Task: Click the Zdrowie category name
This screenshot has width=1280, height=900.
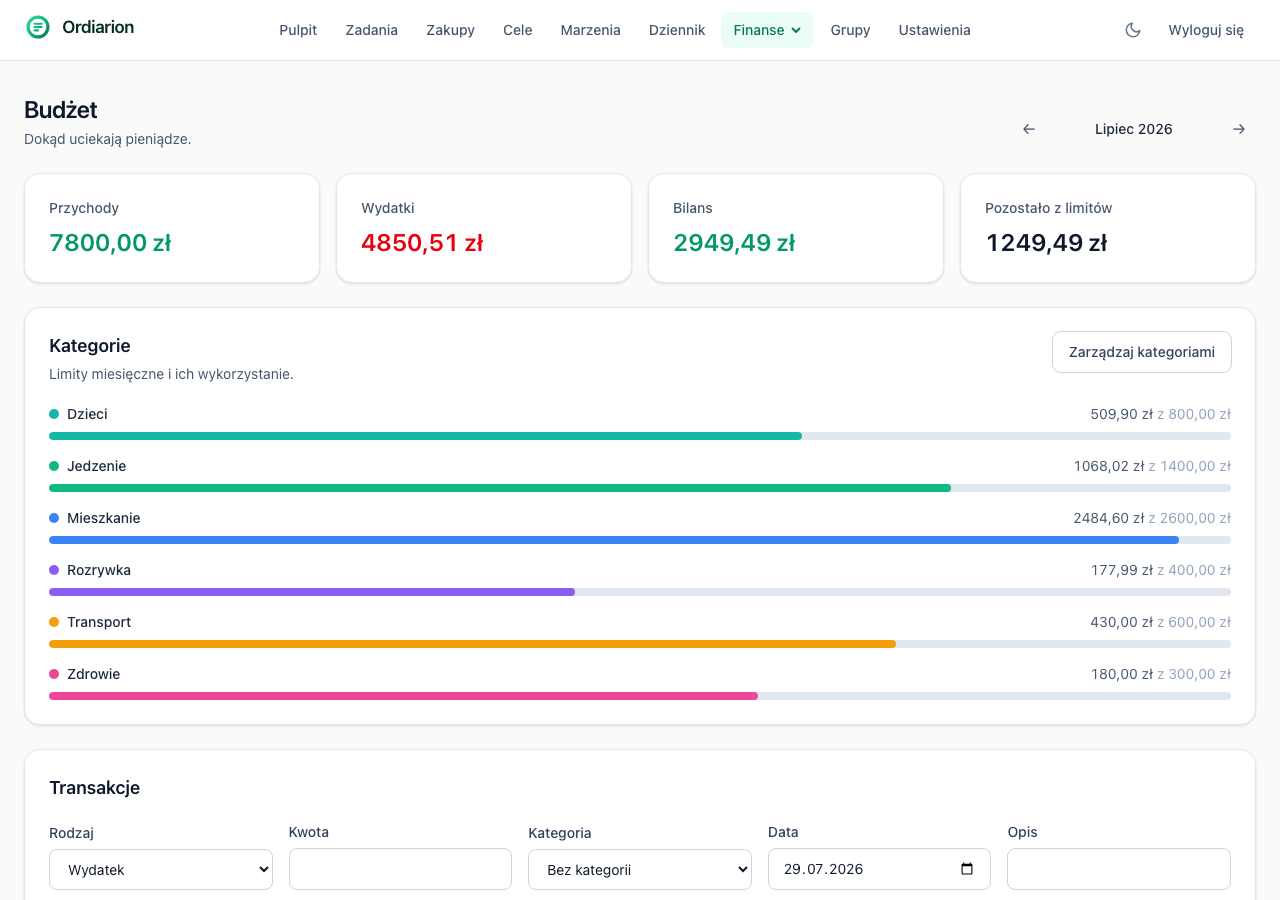Action: (x=93, y=674)
